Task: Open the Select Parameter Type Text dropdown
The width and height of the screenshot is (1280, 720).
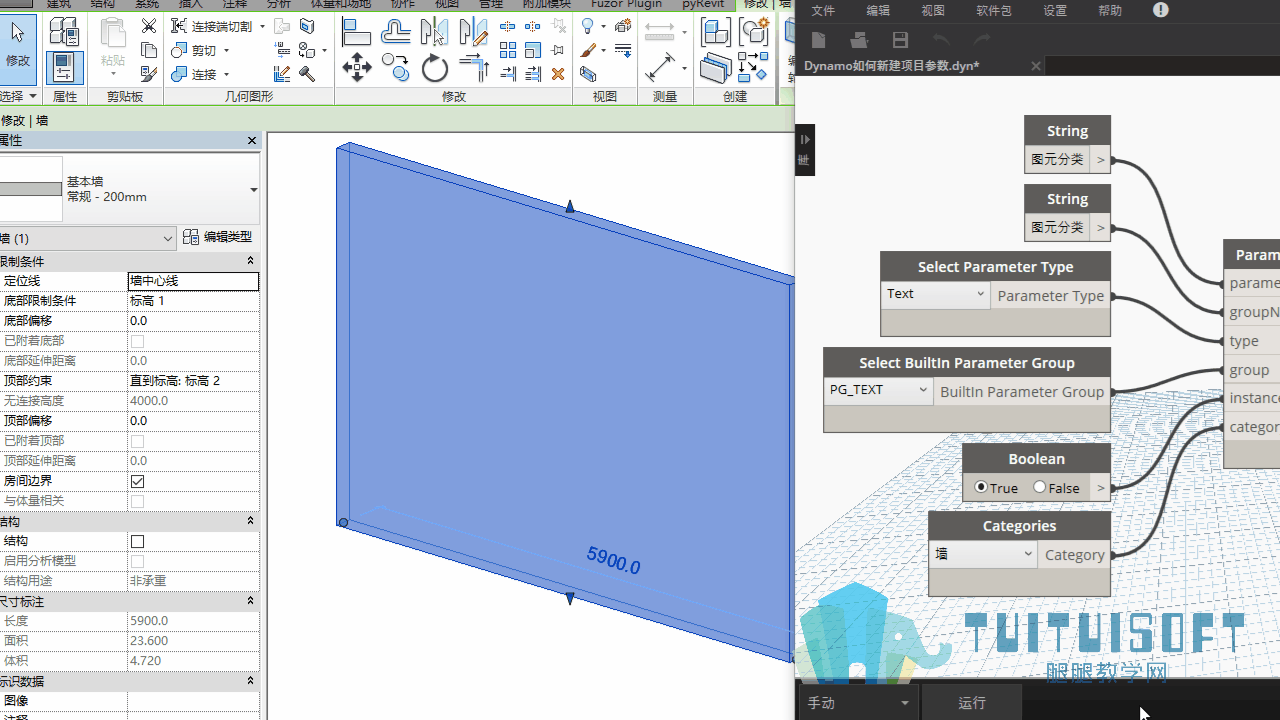Action: [x=936, y=294]
